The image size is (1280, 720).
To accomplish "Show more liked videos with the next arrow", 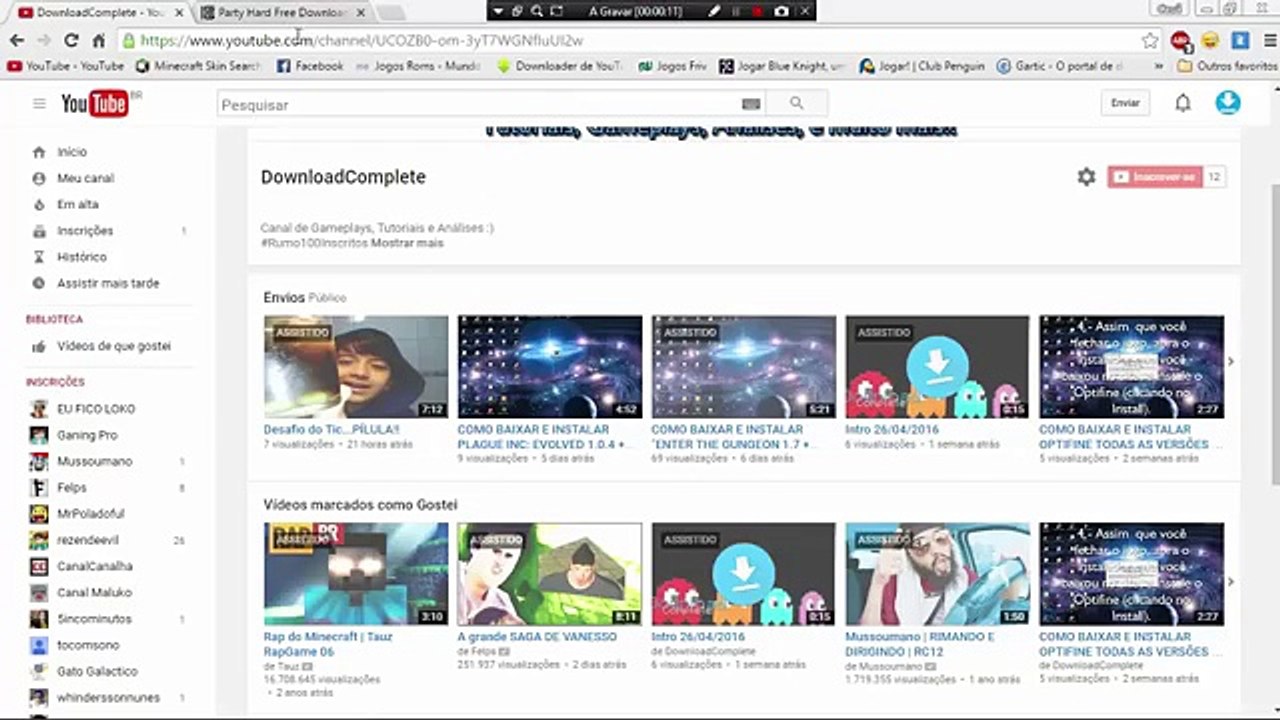I will coord(1231,581).
